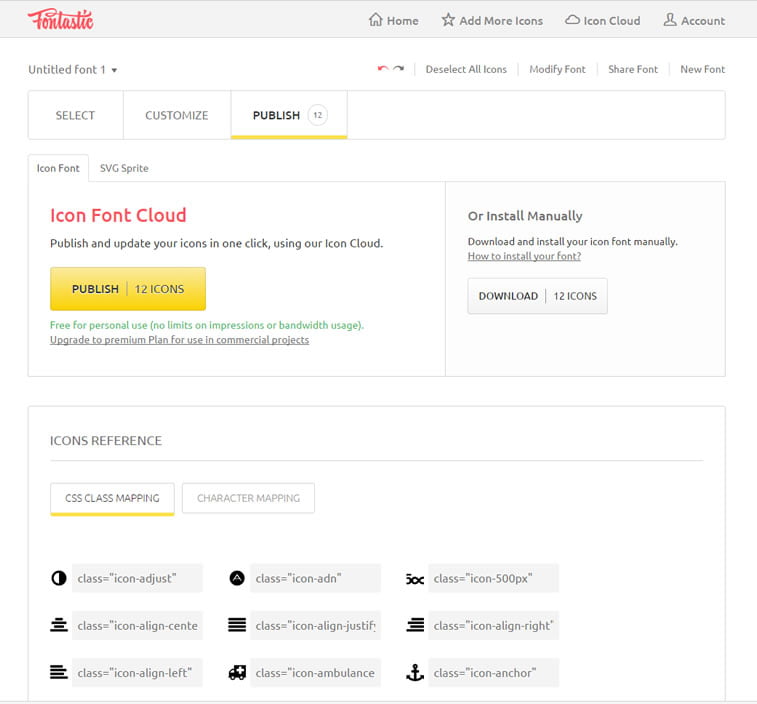Click the align-right icon glyph

coord(415,625)
